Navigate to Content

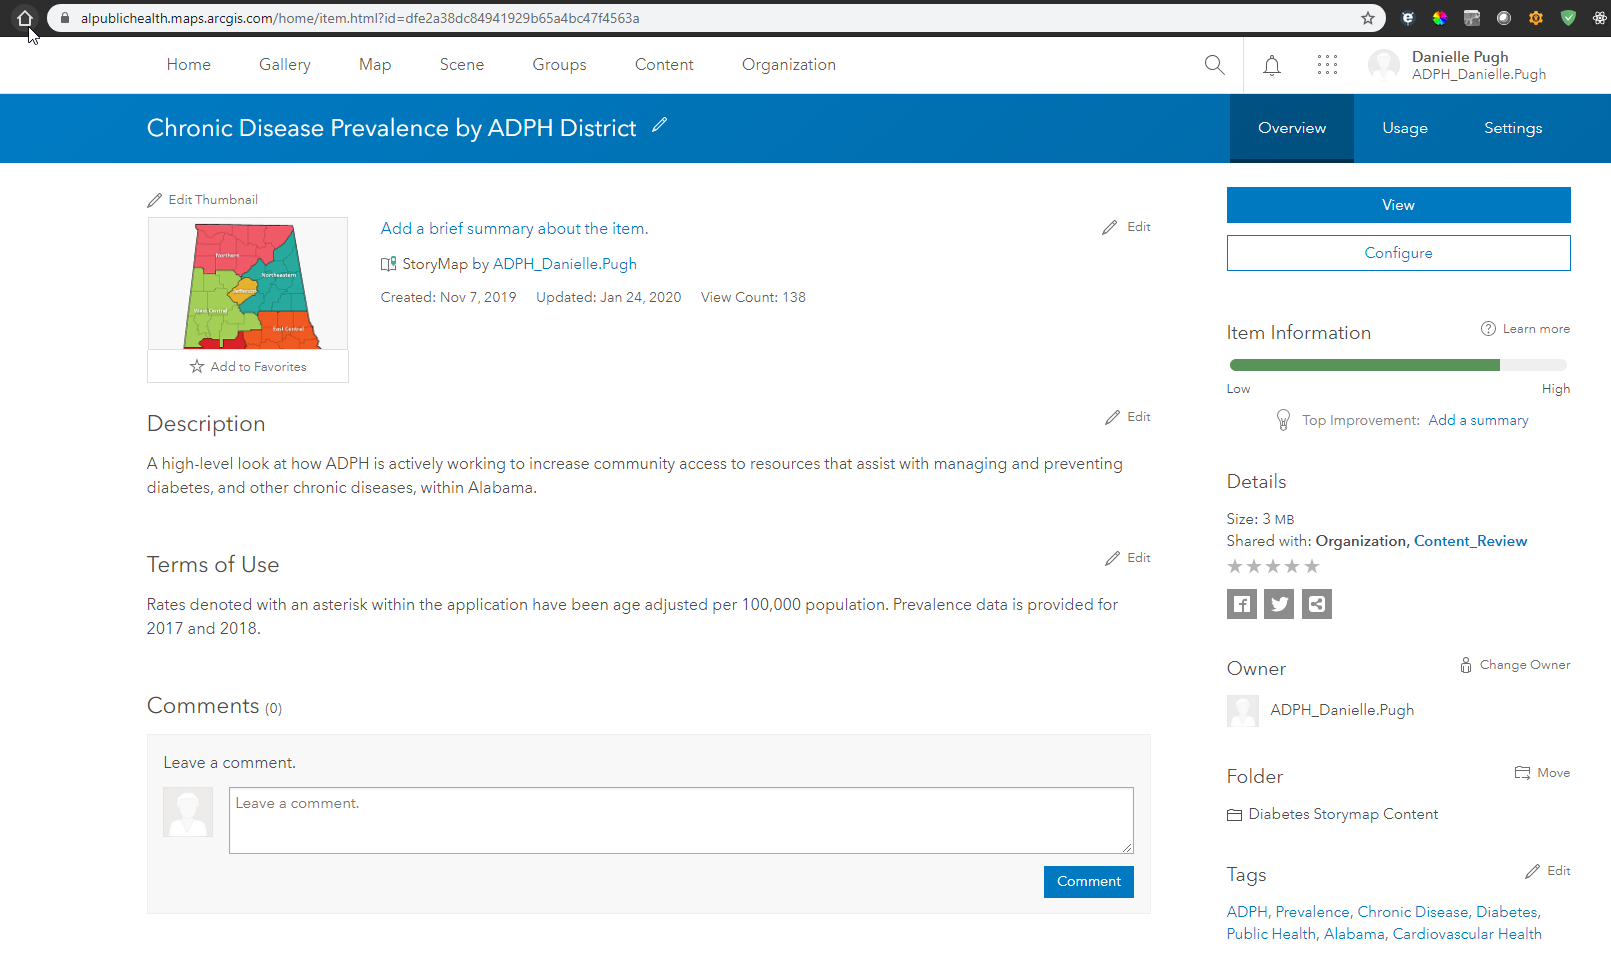664,65
